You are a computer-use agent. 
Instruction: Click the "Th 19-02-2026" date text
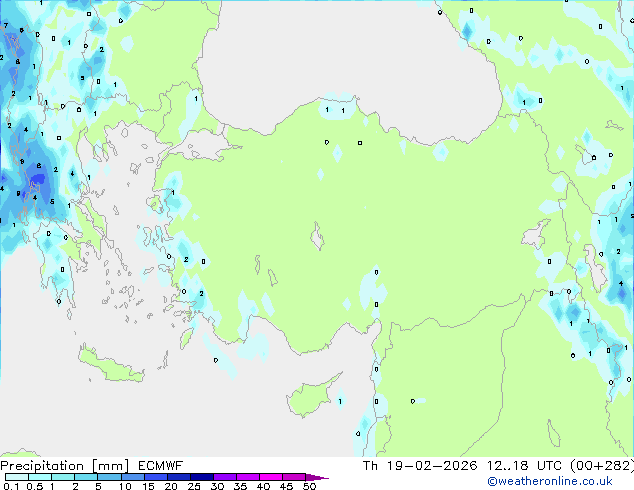(420, 466)
